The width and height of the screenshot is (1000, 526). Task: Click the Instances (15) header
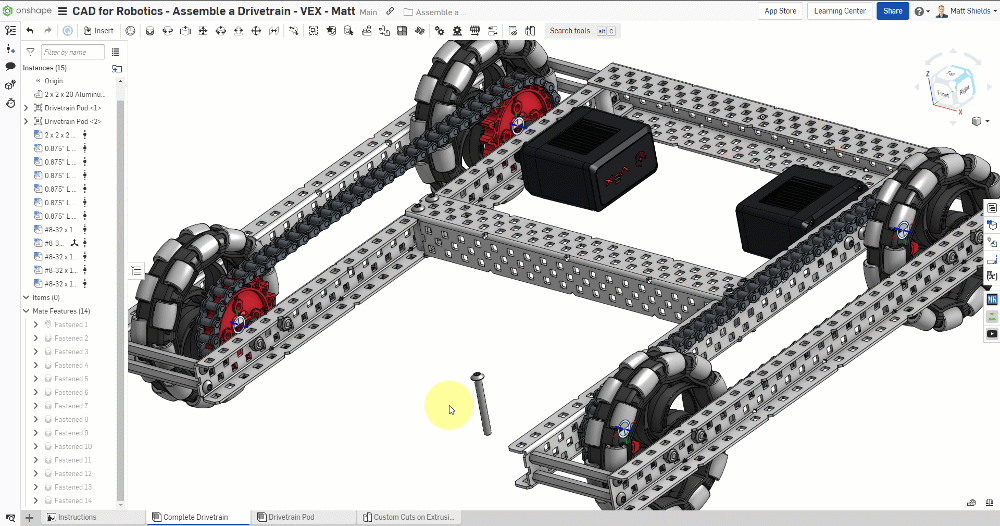44,68
